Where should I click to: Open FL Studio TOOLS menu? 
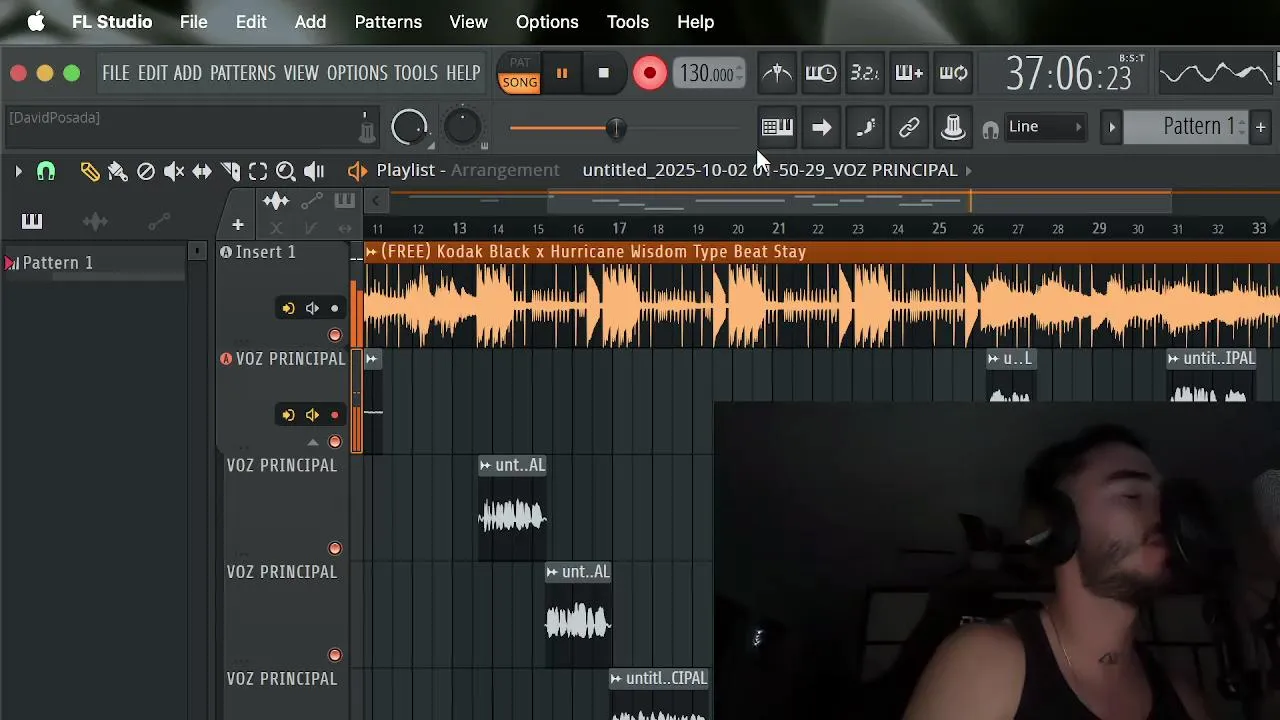(x=416, y=73)
